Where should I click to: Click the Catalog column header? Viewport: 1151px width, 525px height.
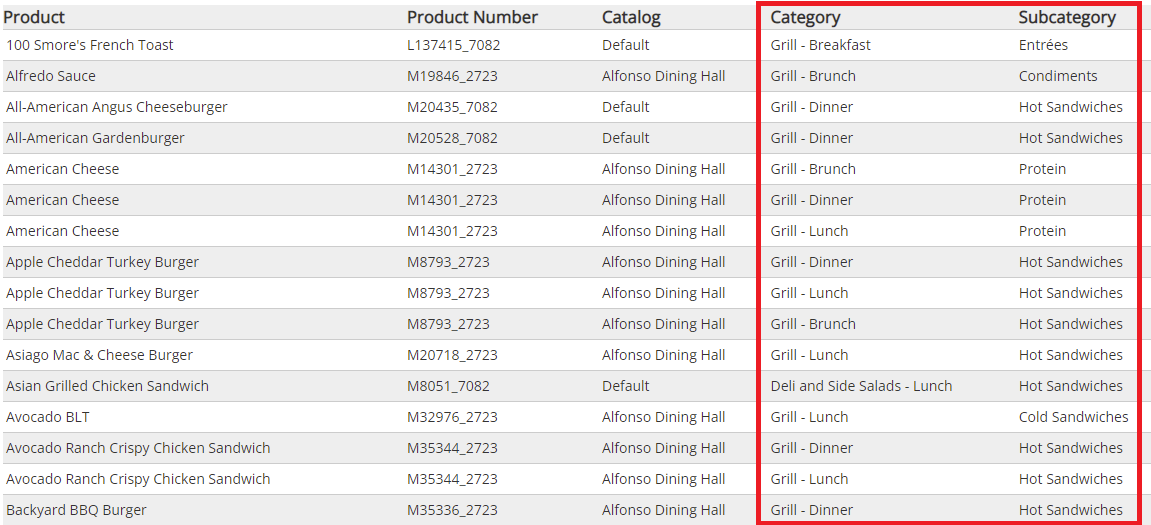click(x=631, y=17)
